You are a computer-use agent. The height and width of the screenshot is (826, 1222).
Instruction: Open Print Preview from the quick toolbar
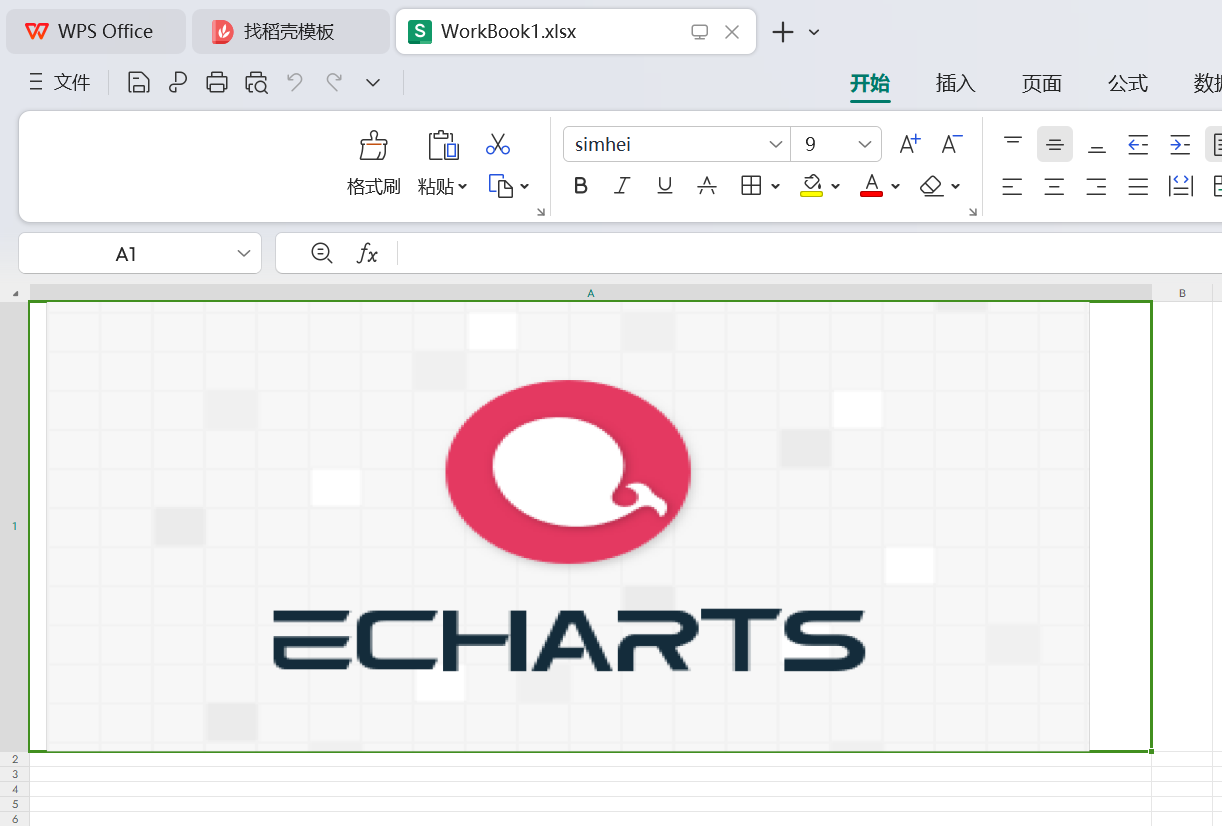coord(257,83)
